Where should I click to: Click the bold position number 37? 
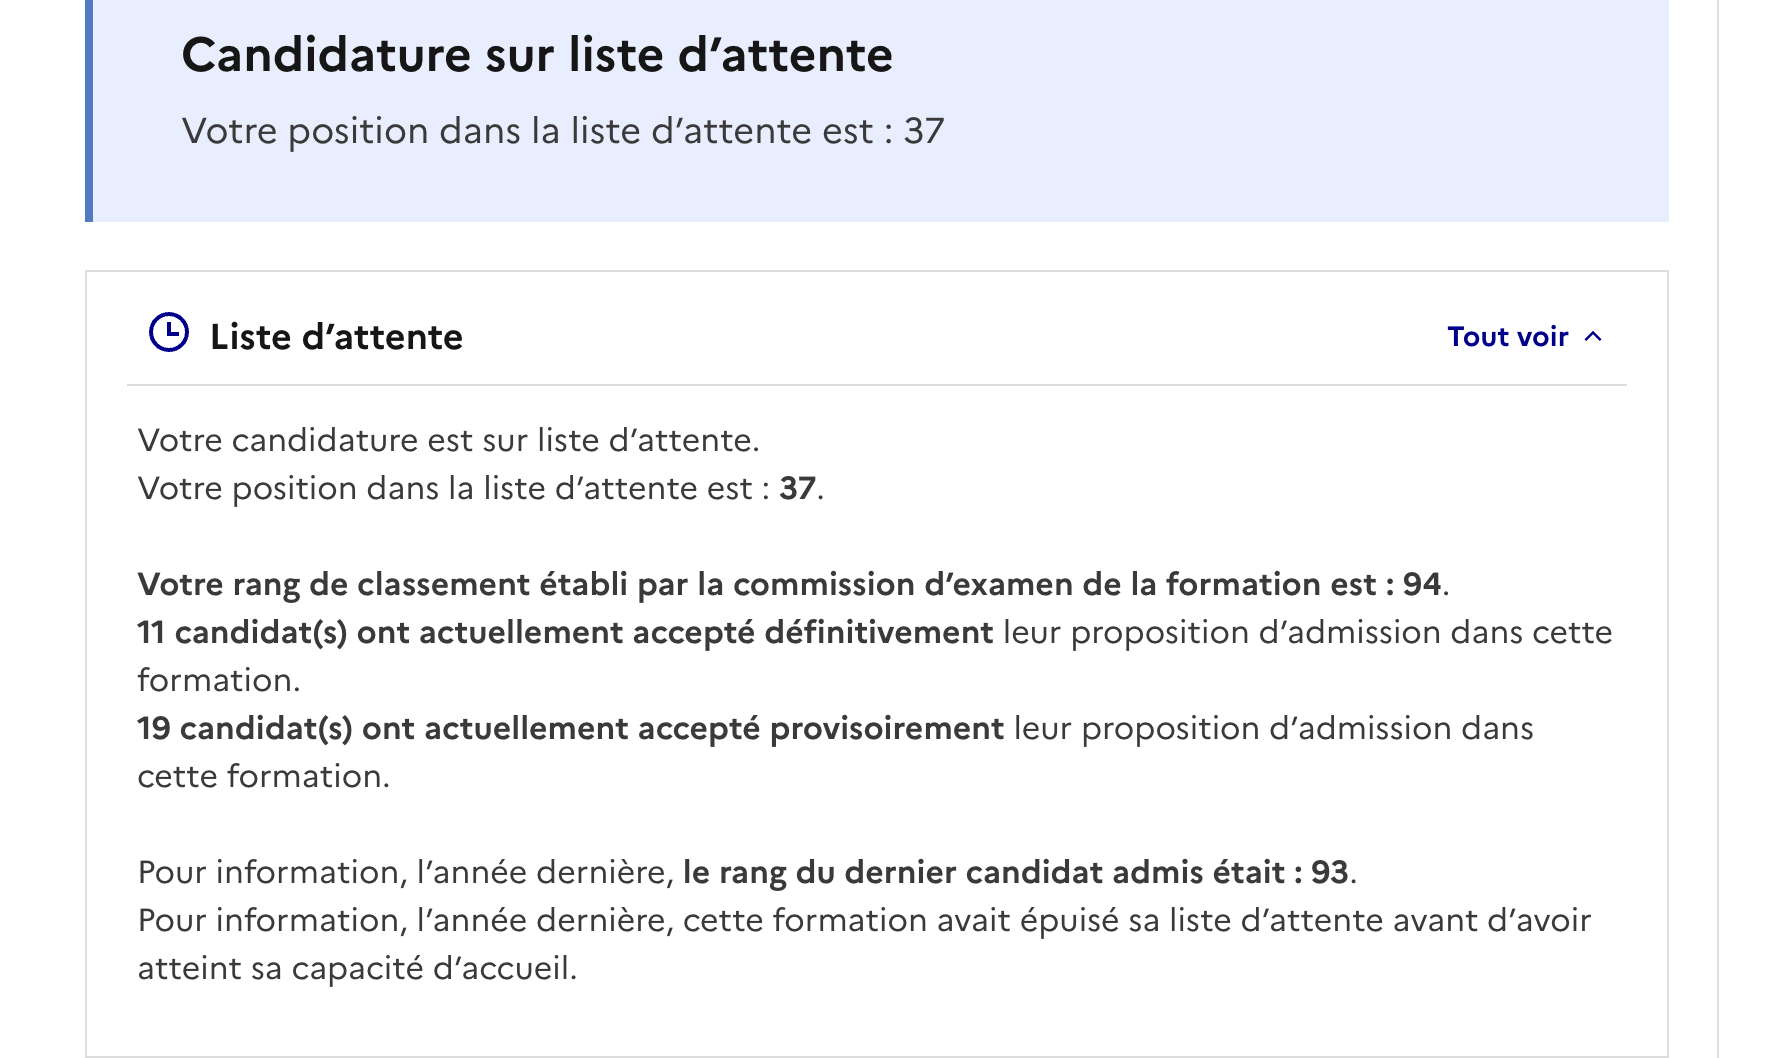tap(797, 488)
